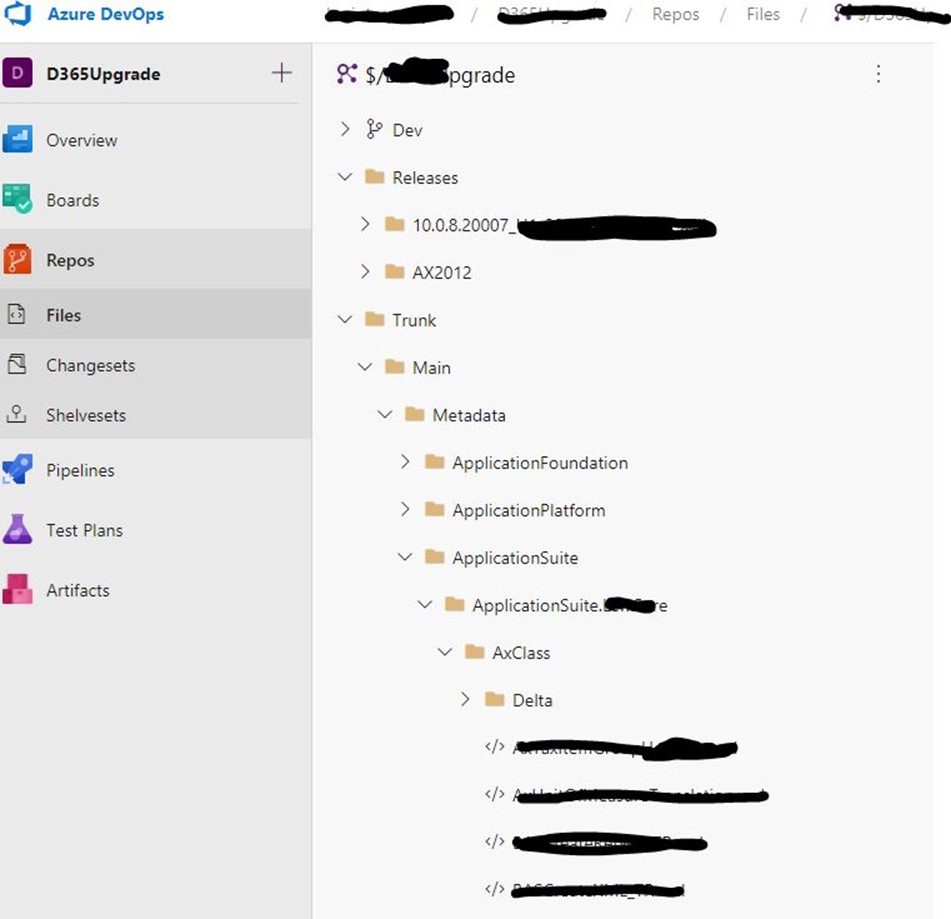The width and height of the screenshot is (951, 919).
Task: Click the ApplicationFoundation folder icon
Action: coord(434,462)
